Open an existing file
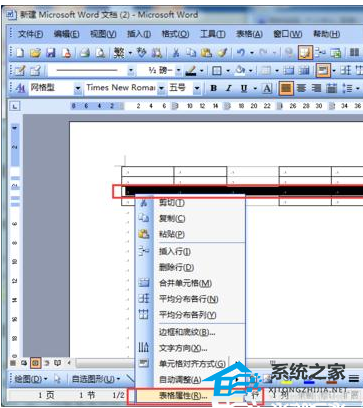This screenshot has width=363, height=408. point(35,53)
